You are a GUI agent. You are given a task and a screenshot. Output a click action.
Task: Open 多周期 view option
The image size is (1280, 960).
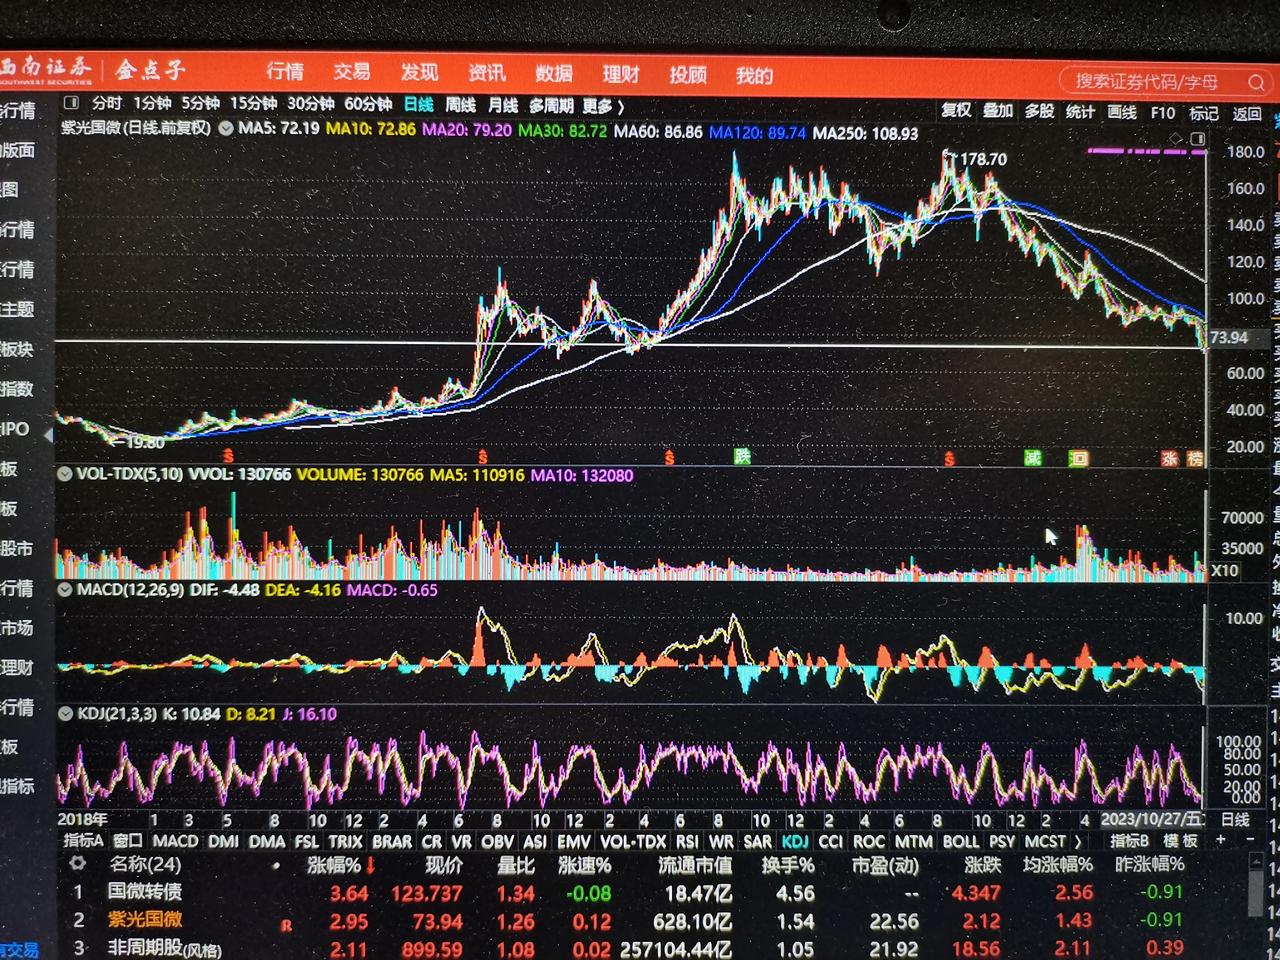click(x=551, y=105)
